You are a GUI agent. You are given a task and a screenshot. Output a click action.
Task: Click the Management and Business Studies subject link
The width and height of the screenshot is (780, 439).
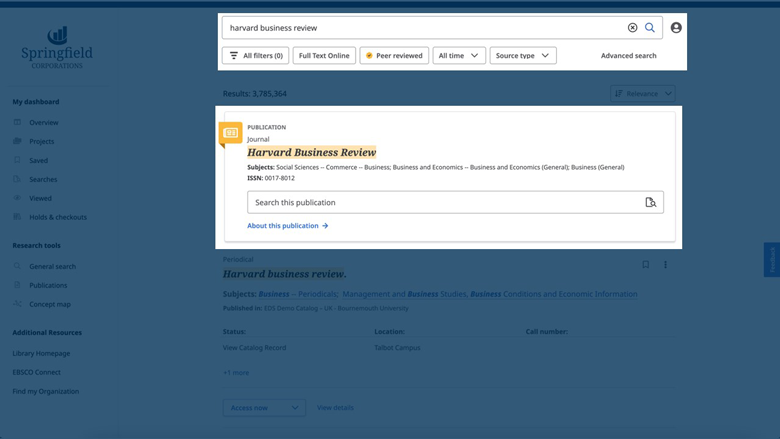click(x=405, y=294)
